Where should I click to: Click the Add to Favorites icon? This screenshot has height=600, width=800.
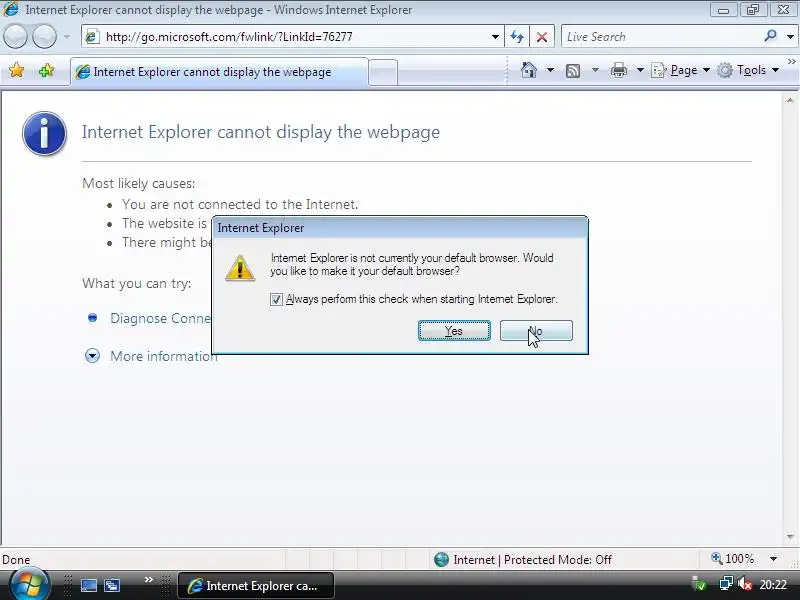click(x=46, y=70)
